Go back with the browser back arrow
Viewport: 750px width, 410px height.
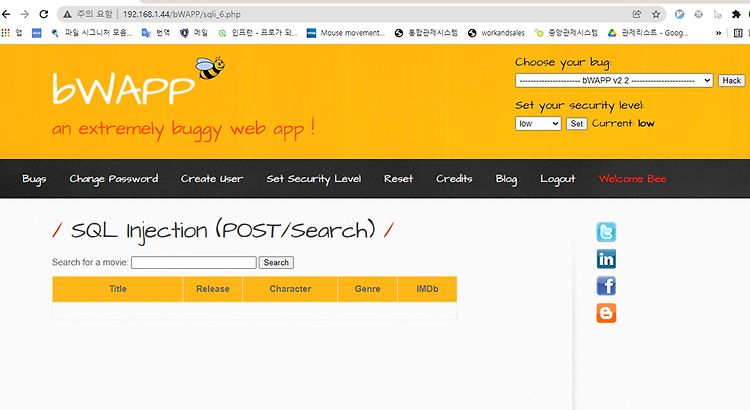point(6,14)
